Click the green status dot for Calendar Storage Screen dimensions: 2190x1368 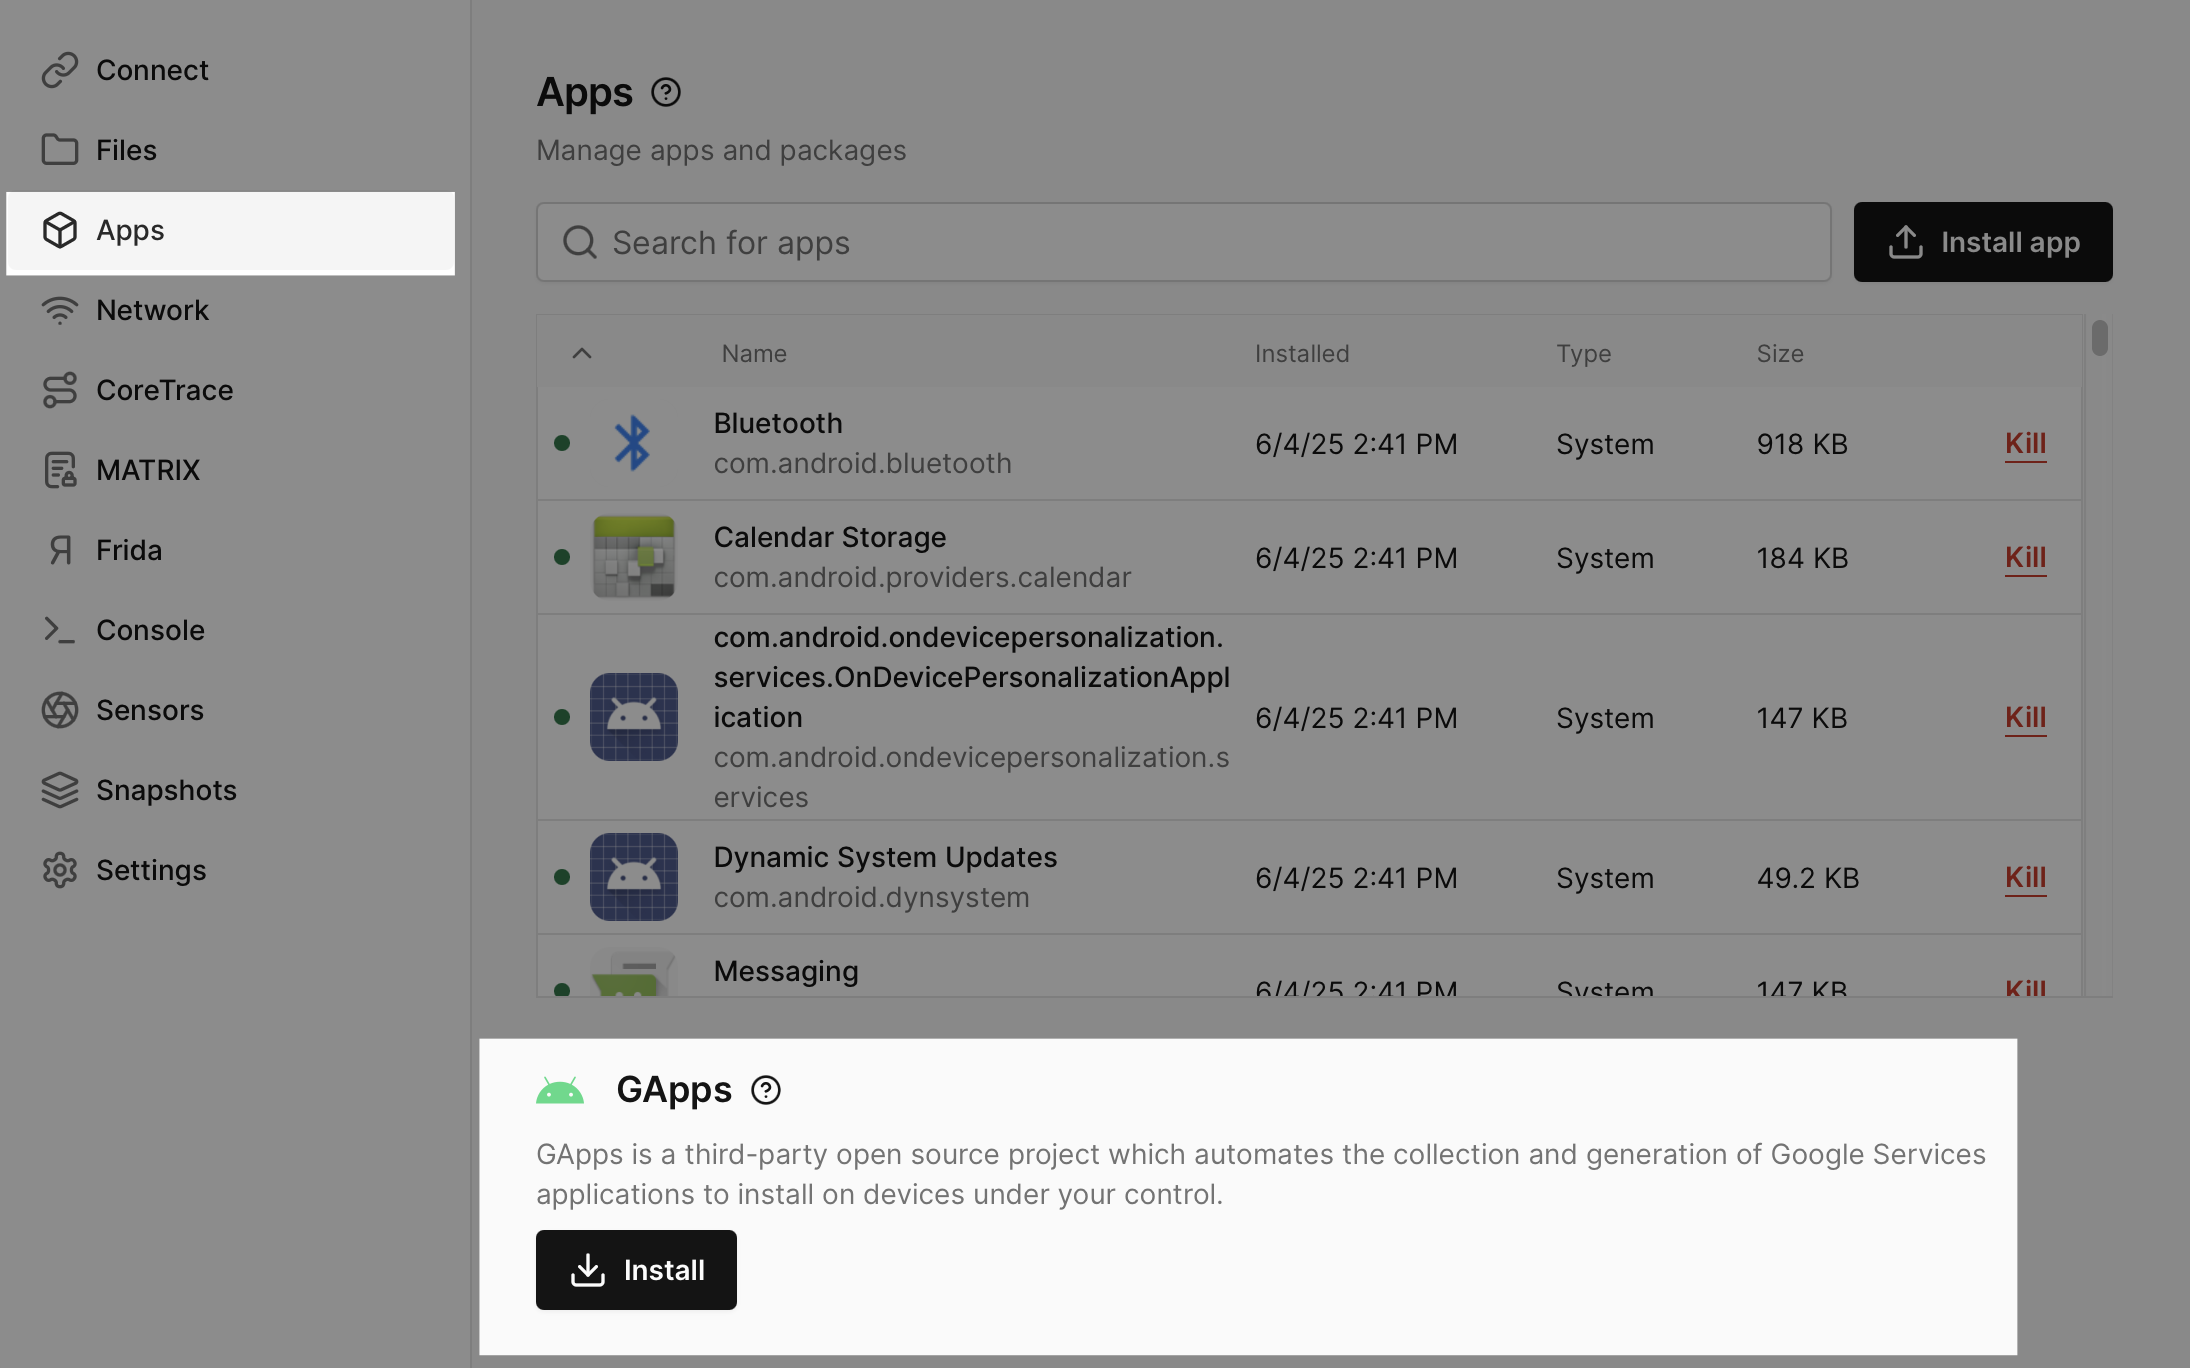(562, 557)
